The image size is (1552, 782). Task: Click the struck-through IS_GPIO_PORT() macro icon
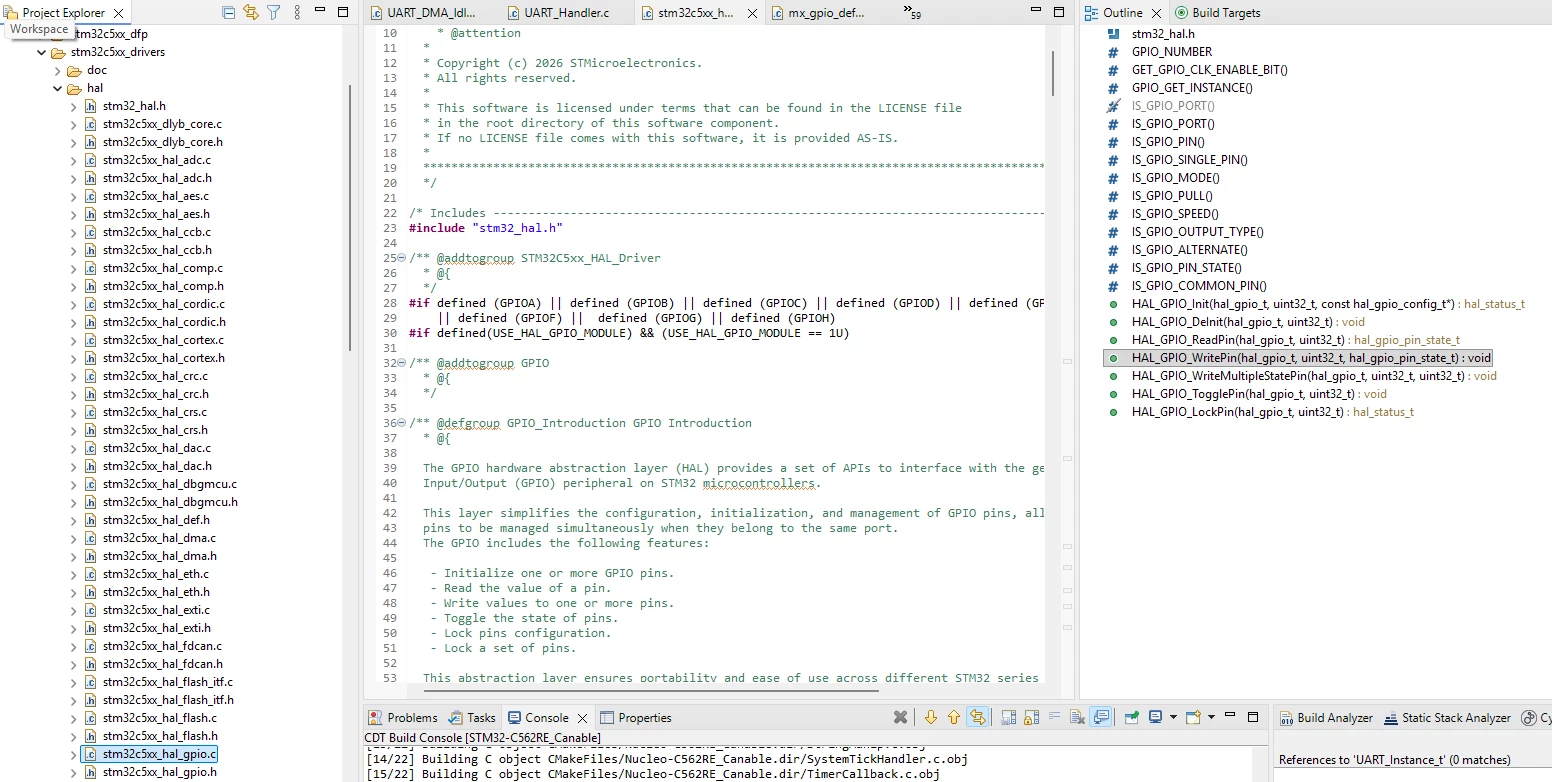1113,106
